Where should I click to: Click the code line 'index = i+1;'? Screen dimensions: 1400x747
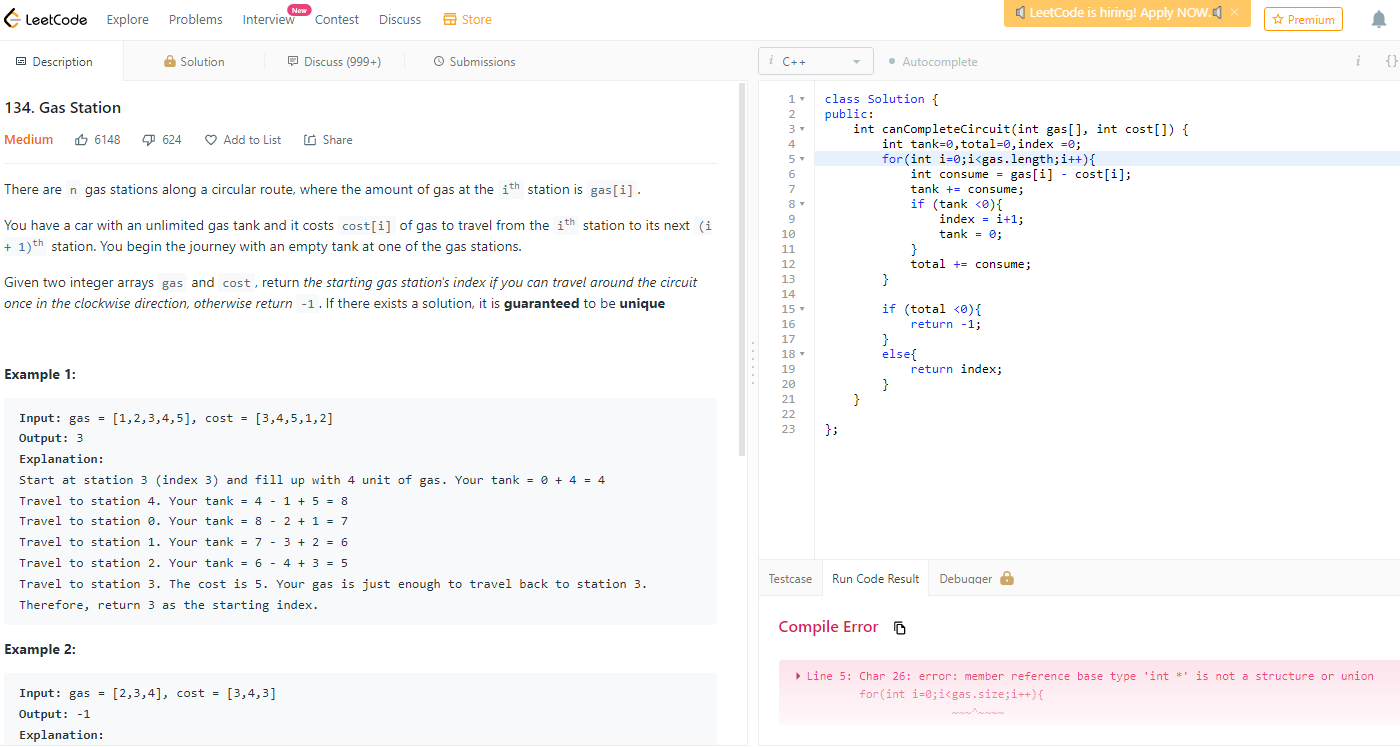982,219
